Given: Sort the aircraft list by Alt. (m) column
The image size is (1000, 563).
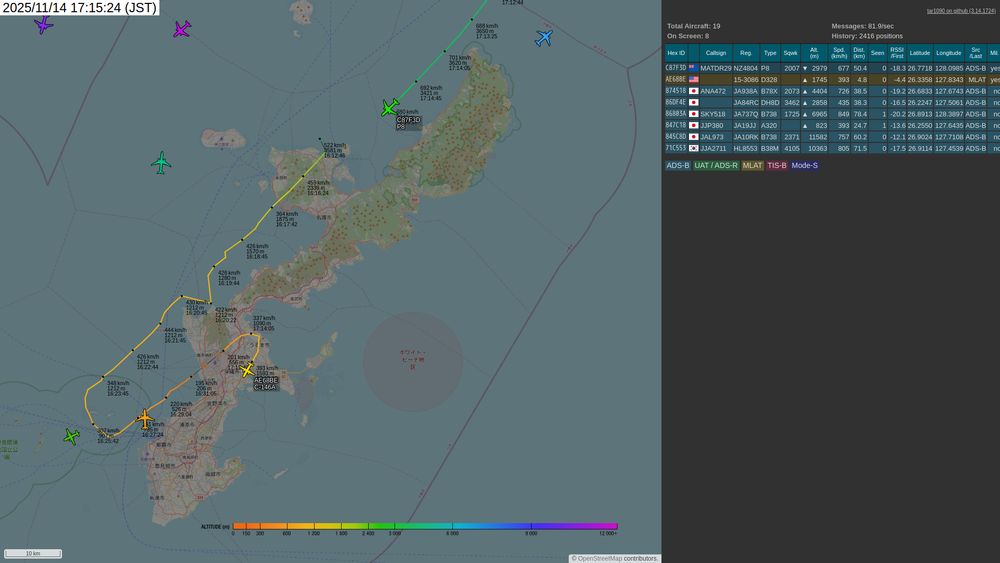Looking at the screenshot, I should [814, 53].
